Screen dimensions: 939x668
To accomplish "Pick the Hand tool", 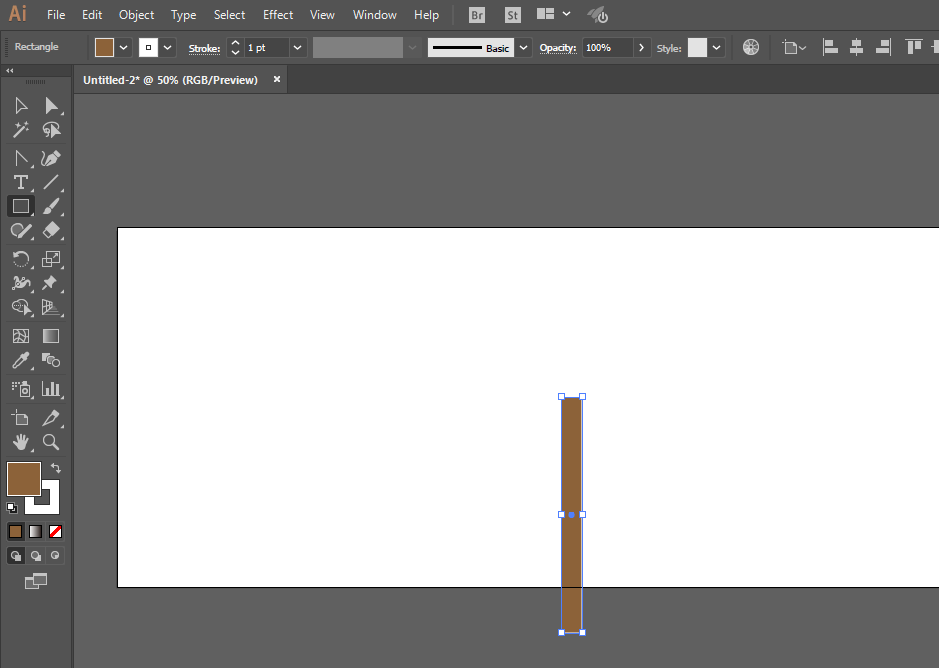I will (x=20, y=442).
